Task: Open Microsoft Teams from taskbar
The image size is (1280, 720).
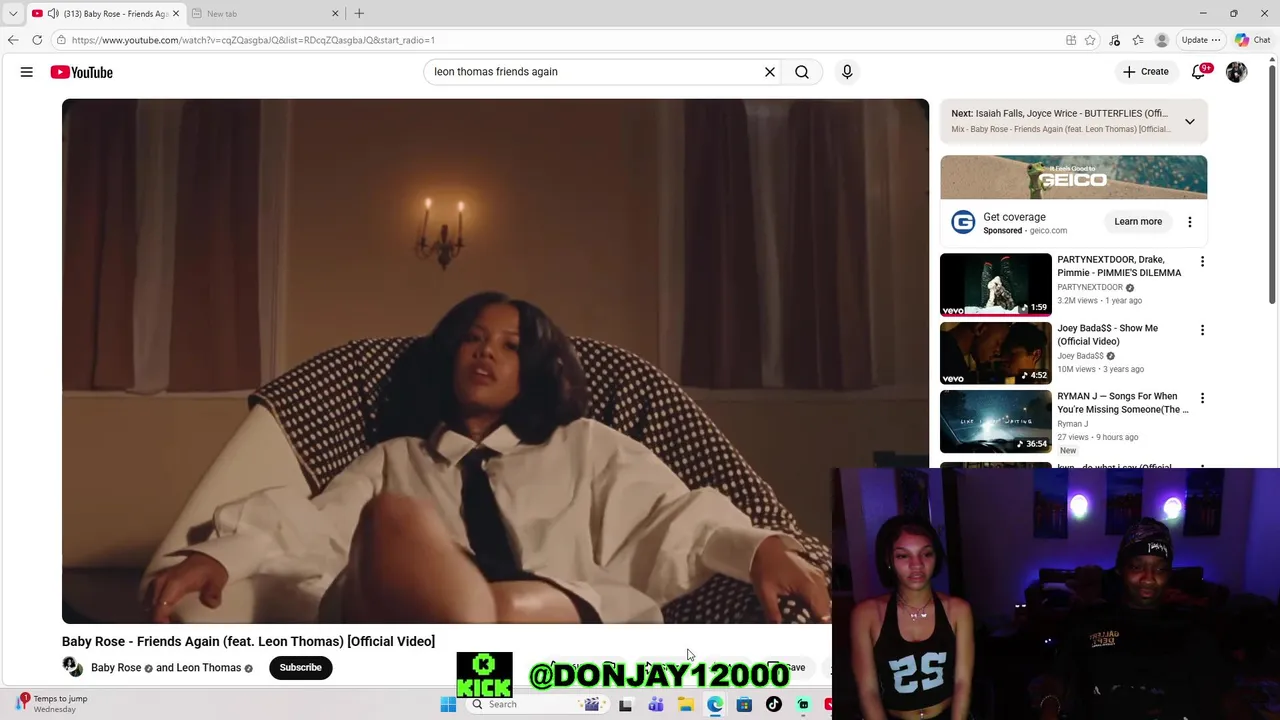Action: (656, 704)
